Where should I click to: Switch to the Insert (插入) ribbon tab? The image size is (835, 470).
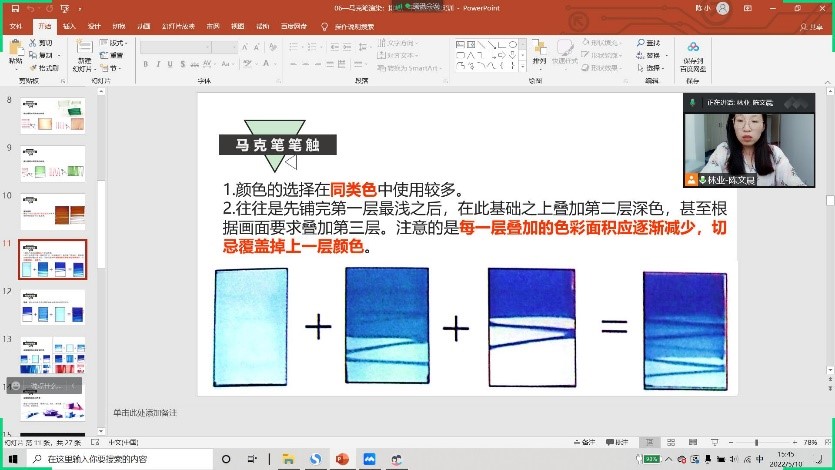69,26
